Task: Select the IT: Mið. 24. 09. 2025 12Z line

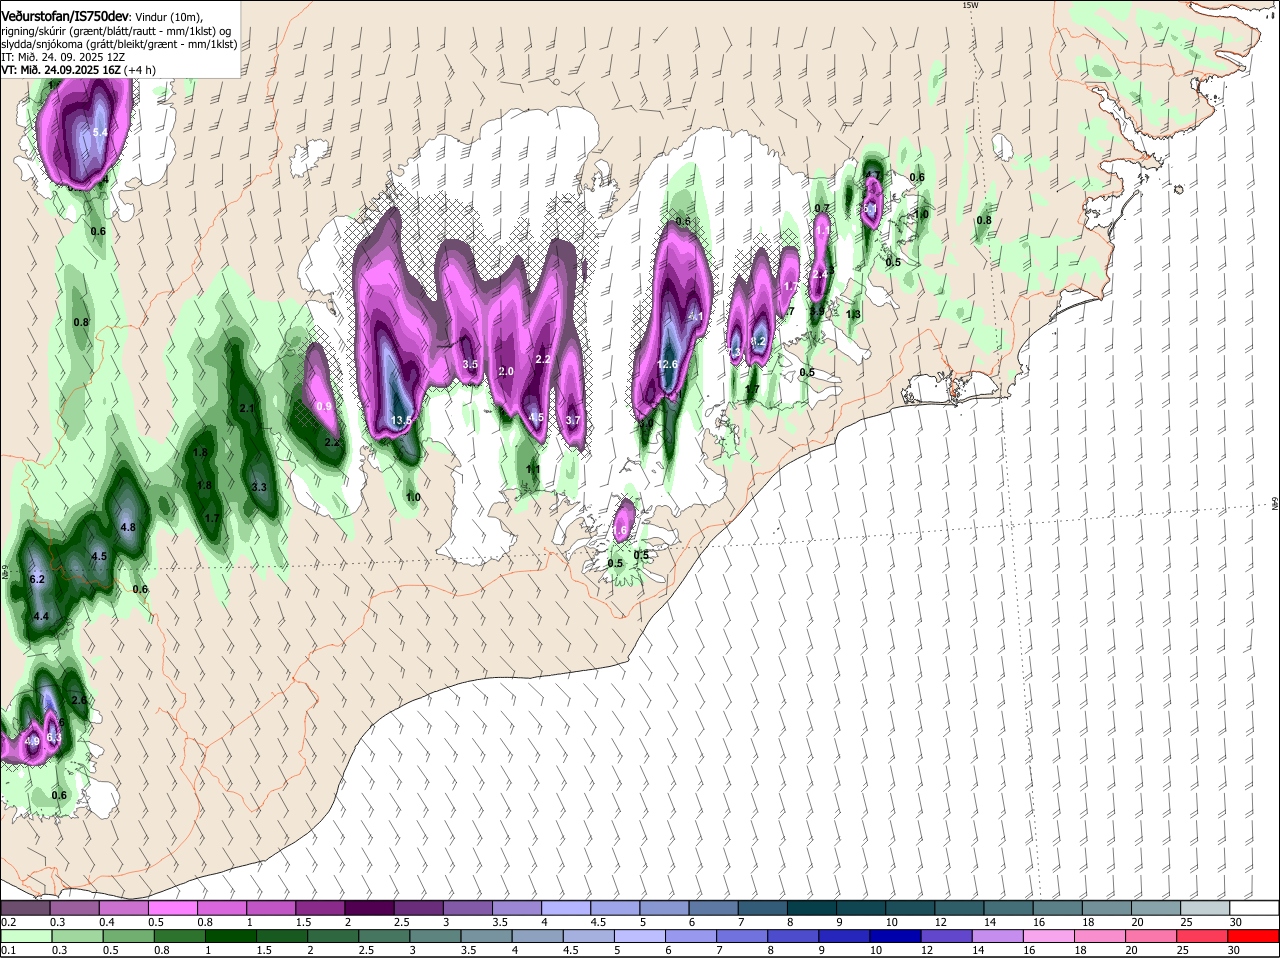Action: pyautogui.click(x=63, y=57)
